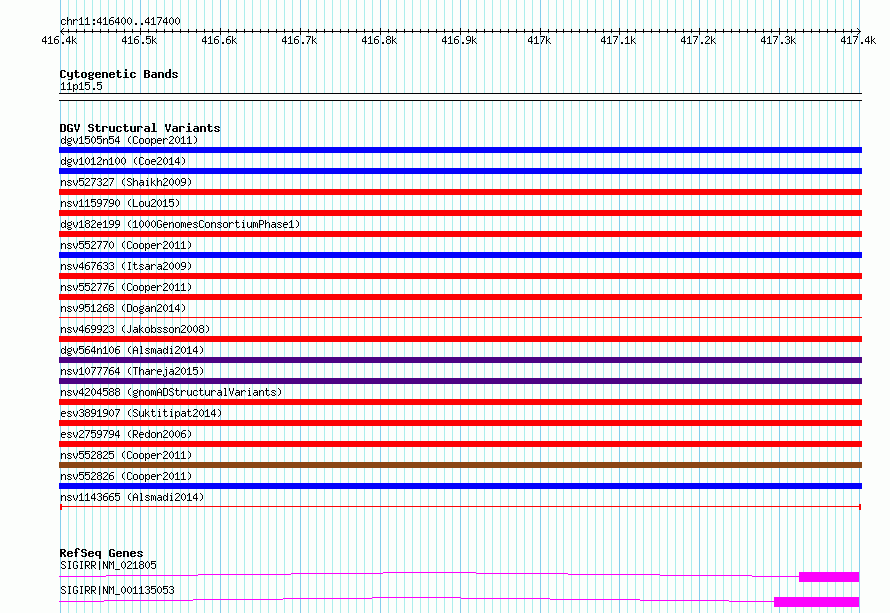Click the red bar under nsv467633
Image resolution: width=890 pixels, height=613 pixels.
pos(460,276)
